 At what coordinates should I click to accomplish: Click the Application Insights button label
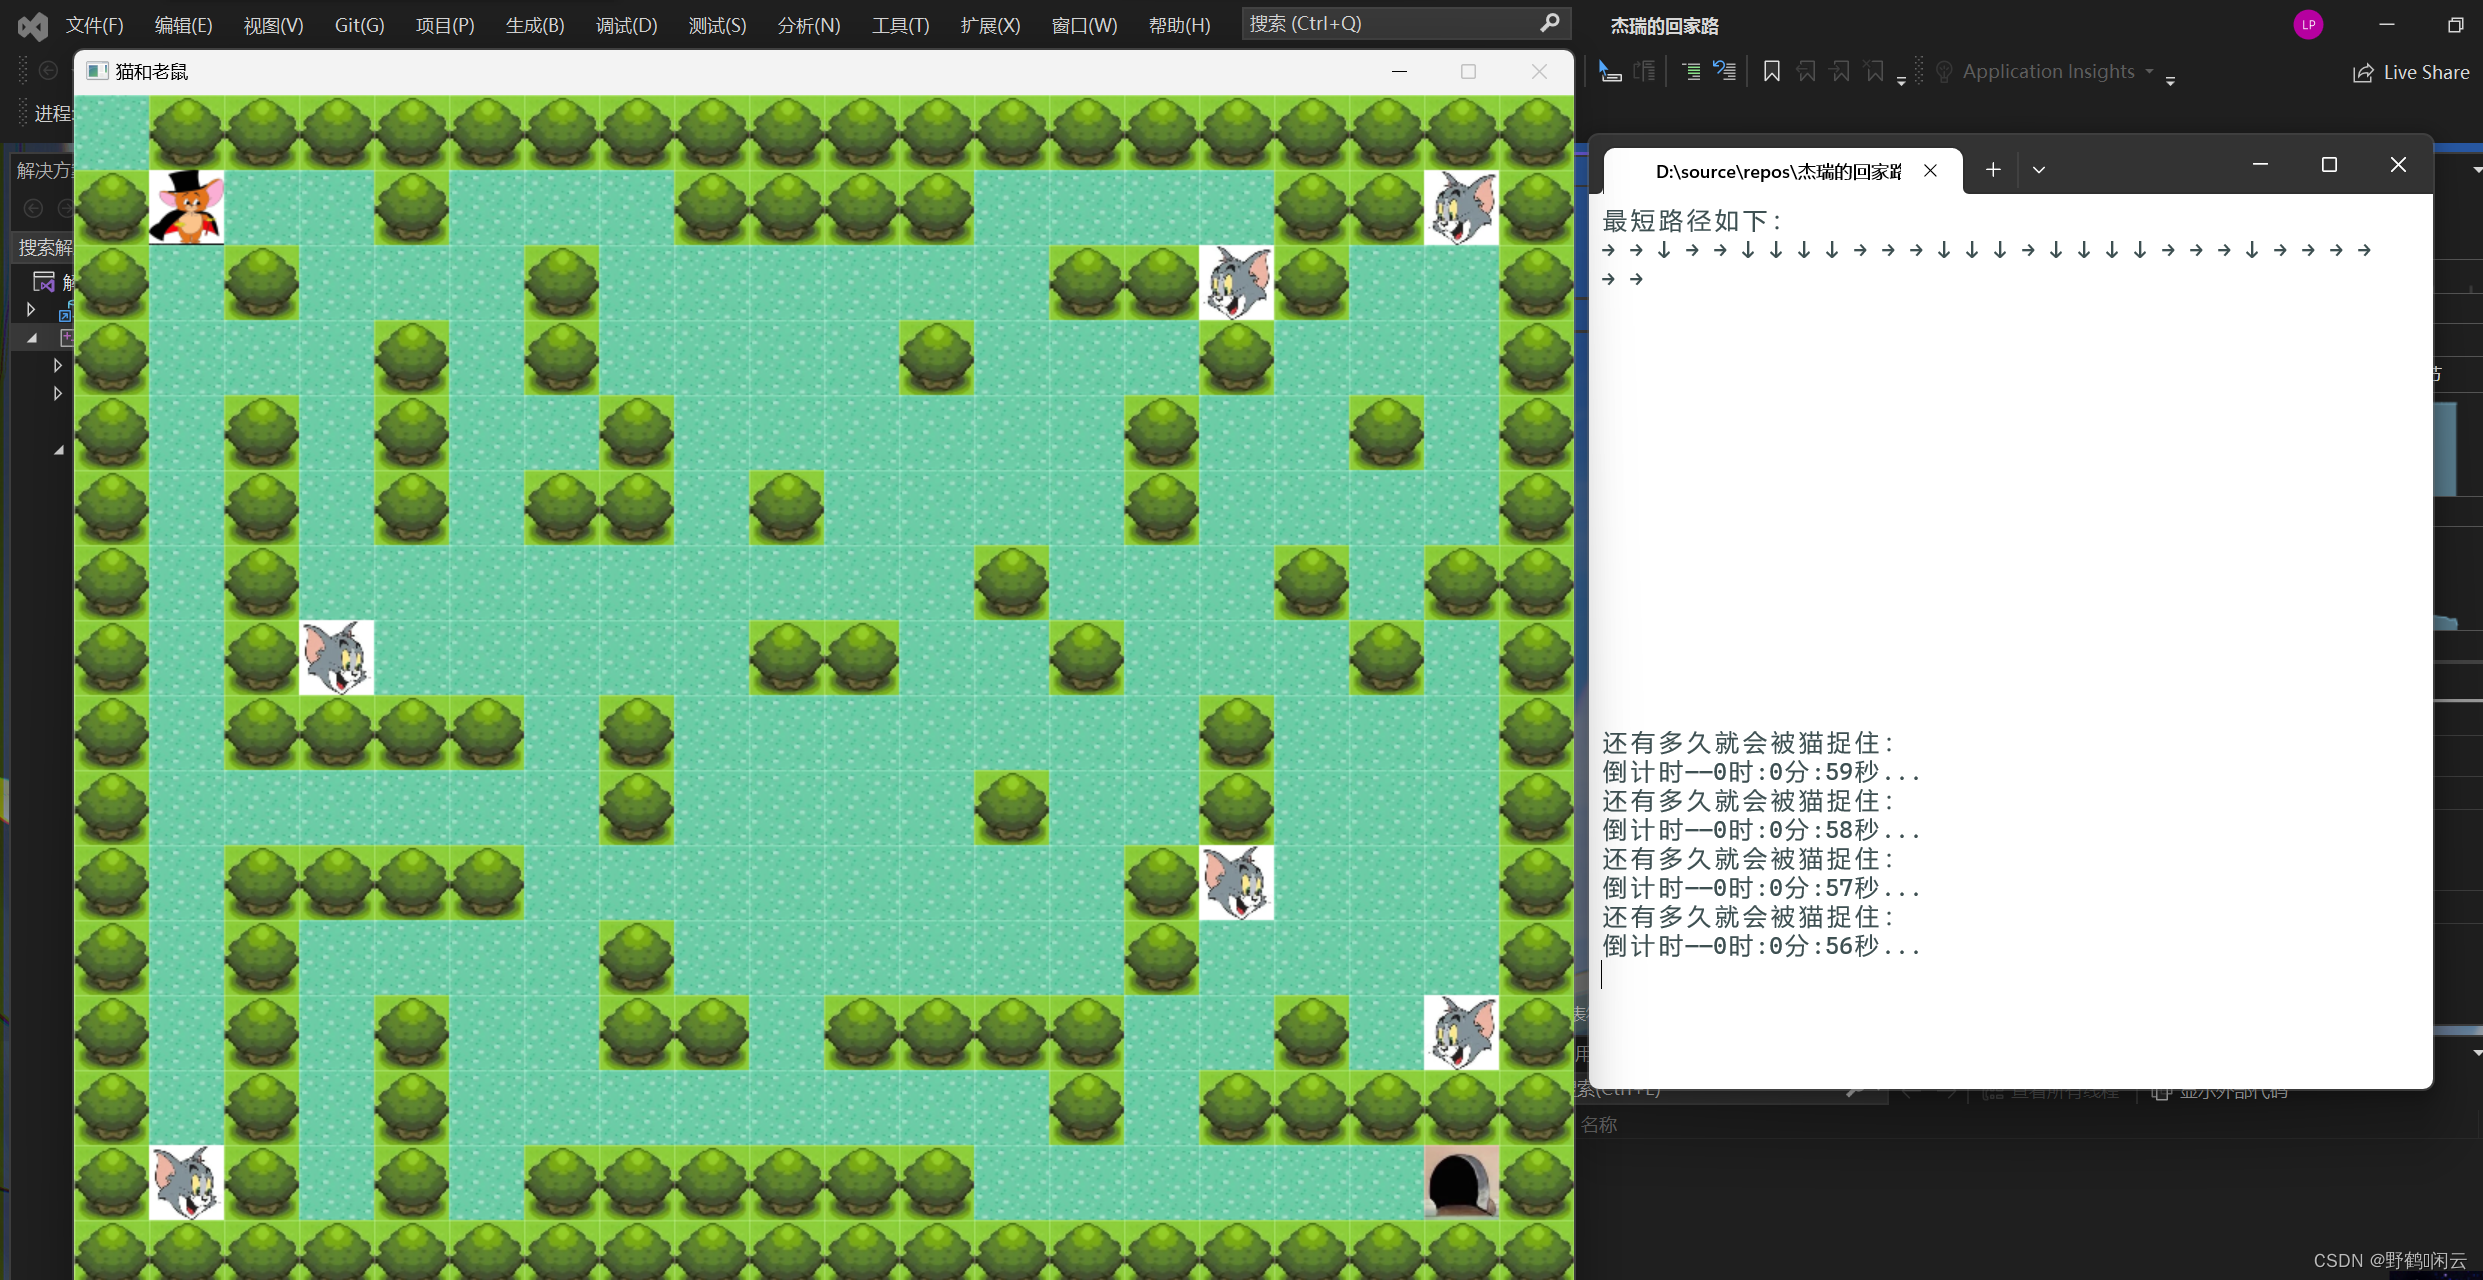tap(2048, 72)
